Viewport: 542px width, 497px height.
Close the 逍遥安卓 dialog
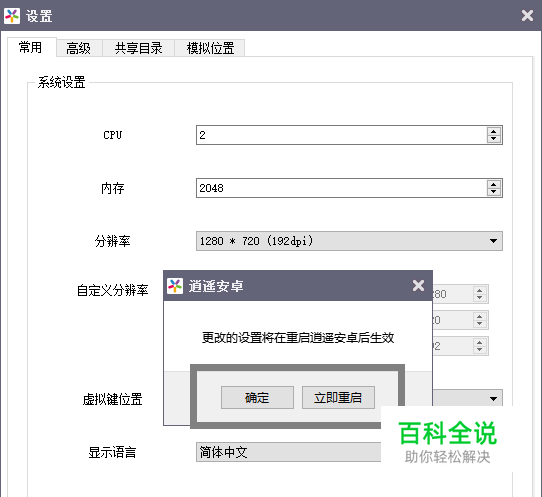(418, 285)
